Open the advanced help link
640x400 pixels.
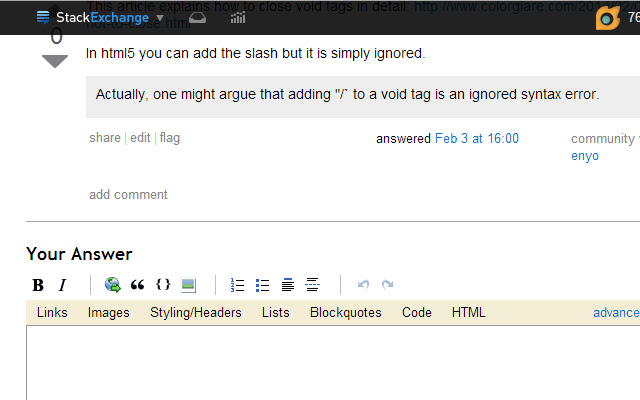[x=616, y=313]
